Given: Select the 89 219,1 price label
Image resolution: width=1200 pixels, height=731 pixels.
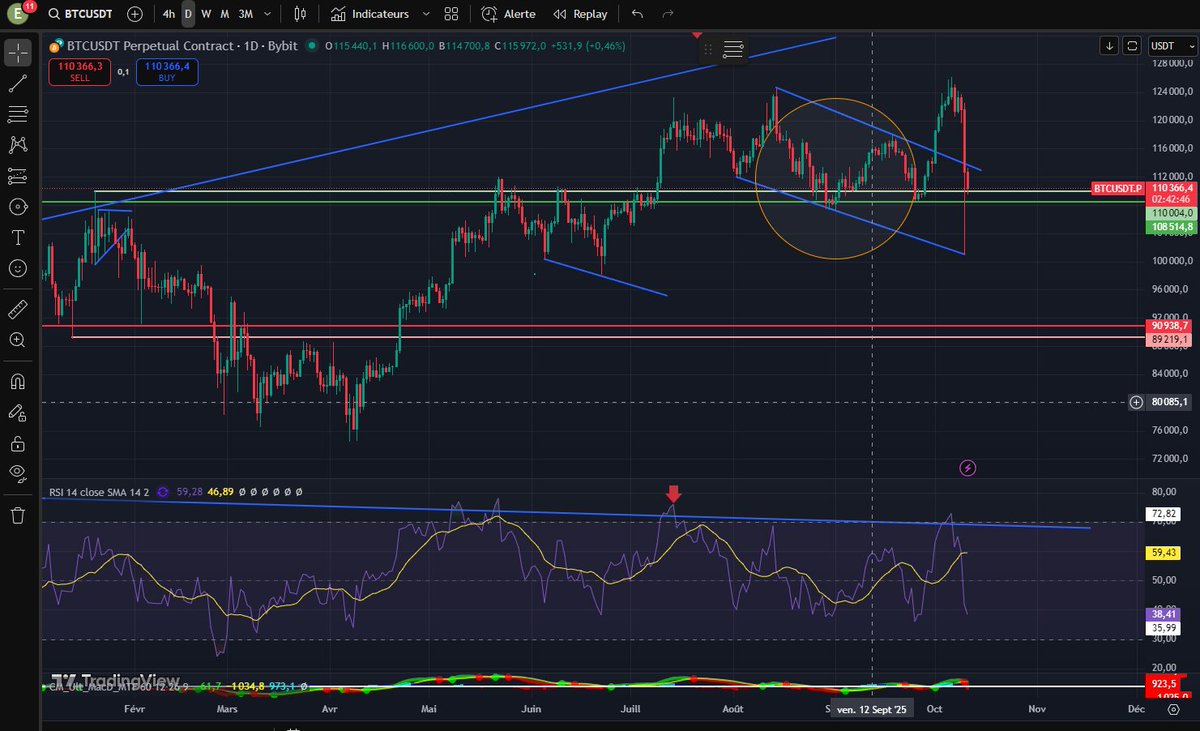Looking at the screenshot, I should [1170, 340].
